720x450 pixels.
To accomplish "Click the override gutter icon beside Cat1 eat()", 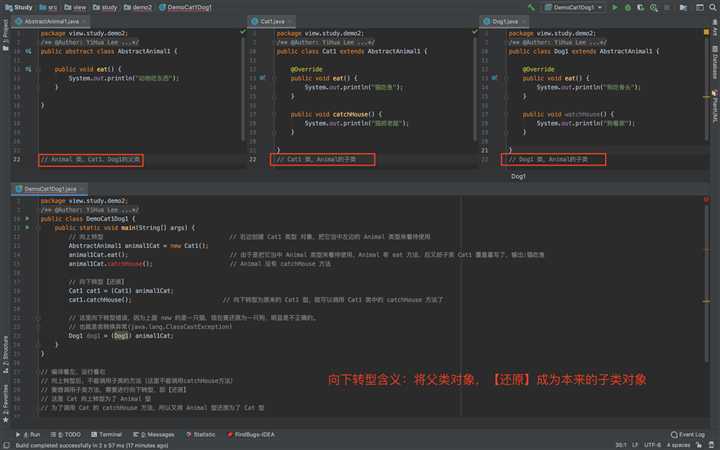I will (x=262, y=77).
